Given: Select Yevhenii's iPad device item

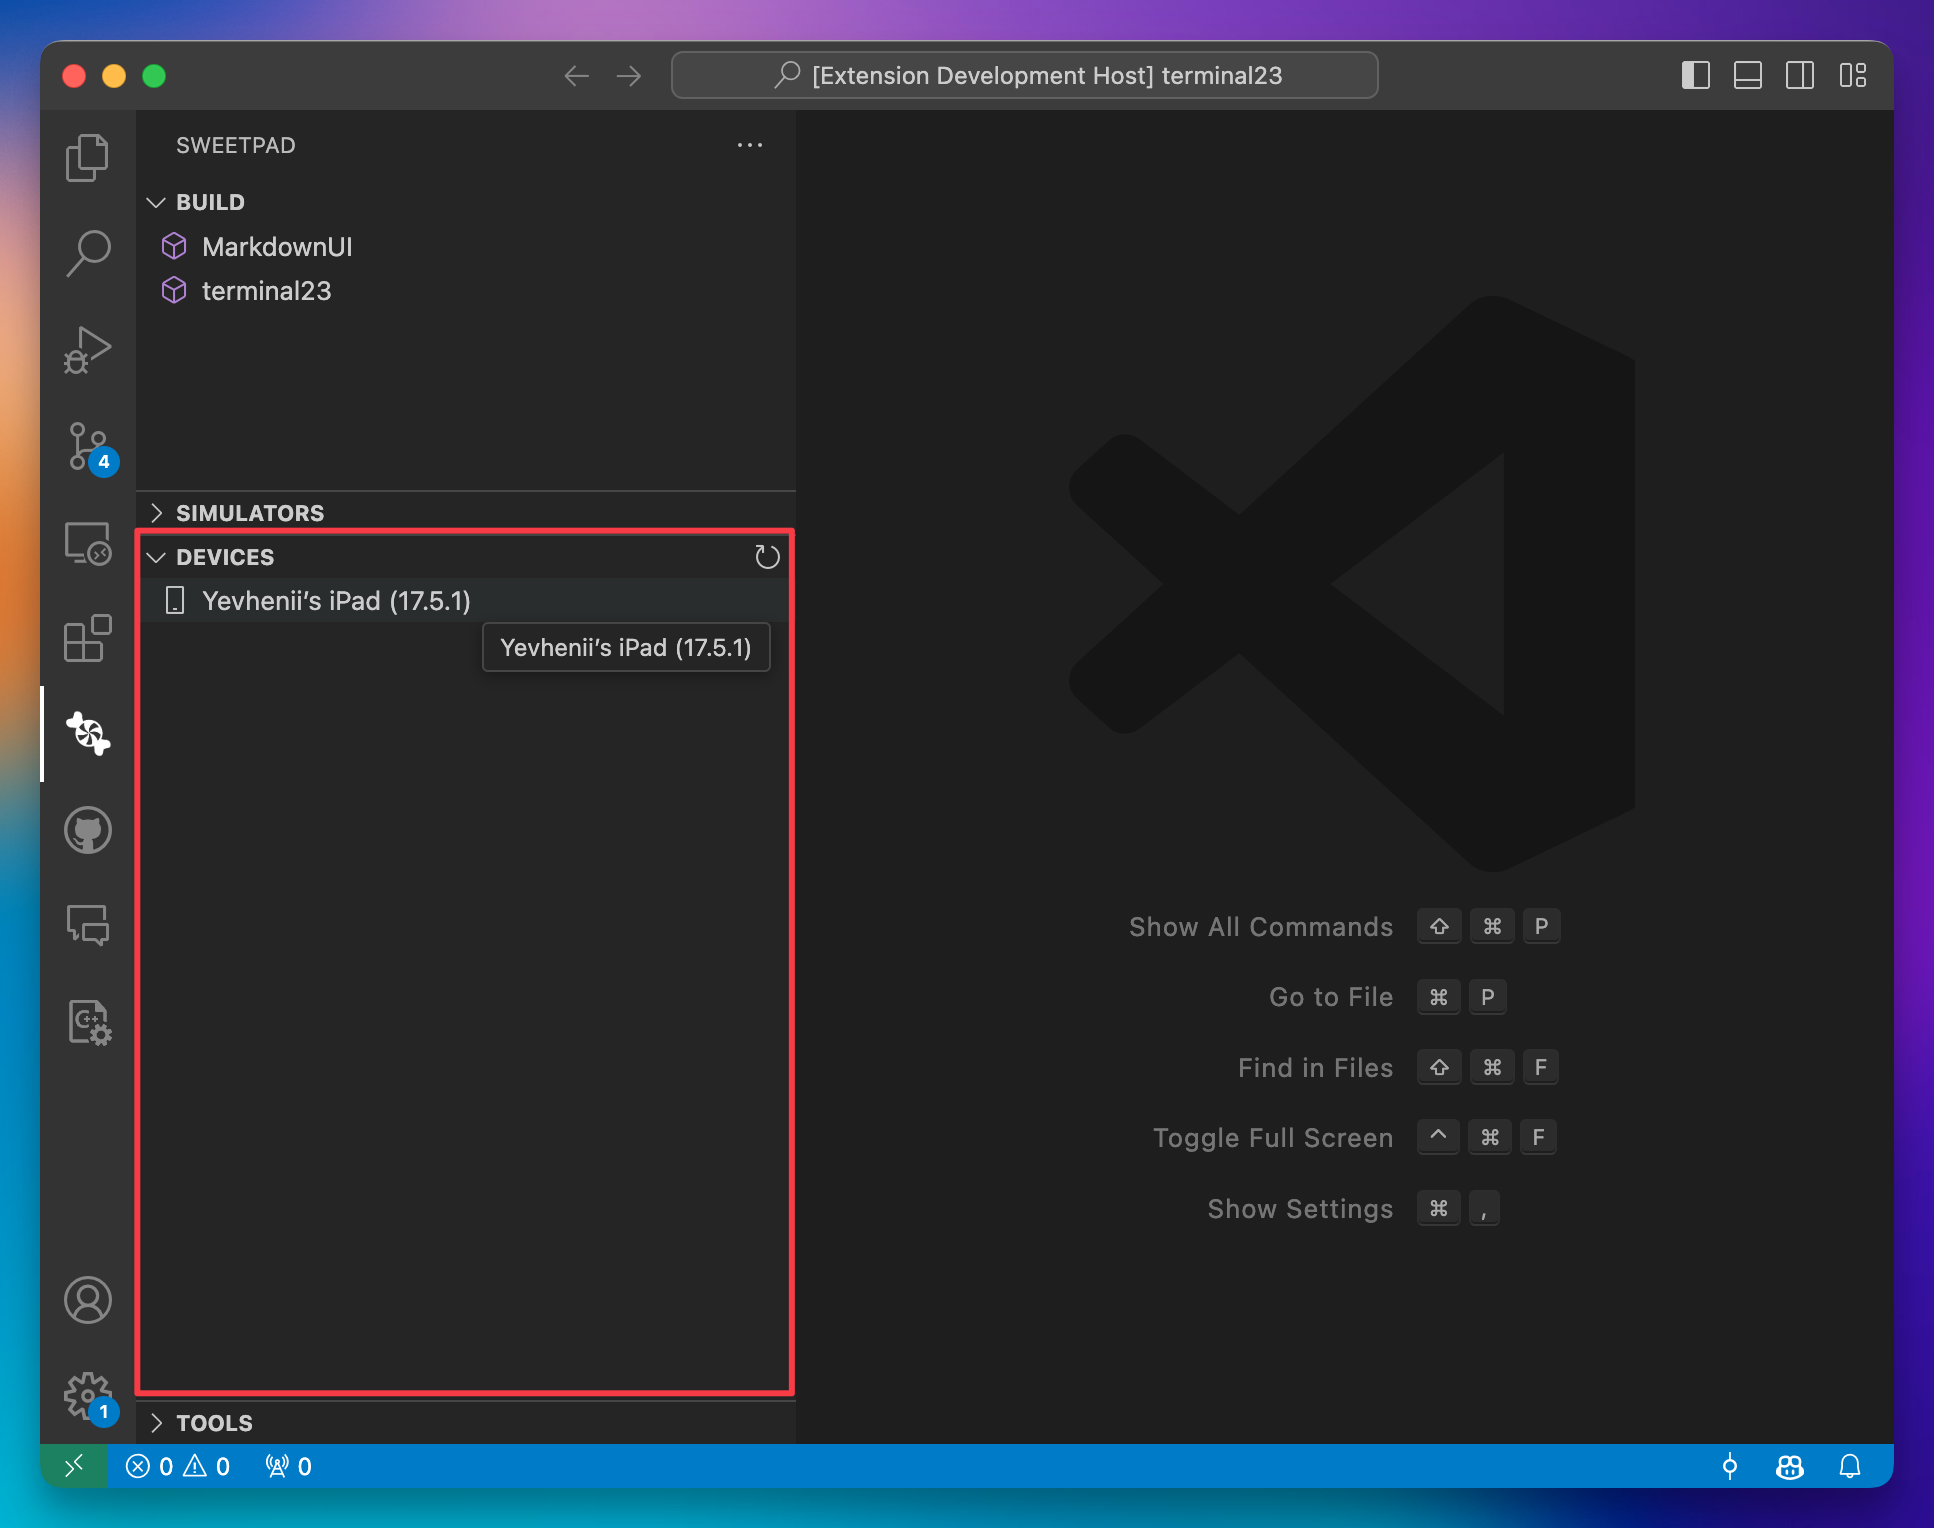Looking at the screenshot, I should click(x=336, y=601).
